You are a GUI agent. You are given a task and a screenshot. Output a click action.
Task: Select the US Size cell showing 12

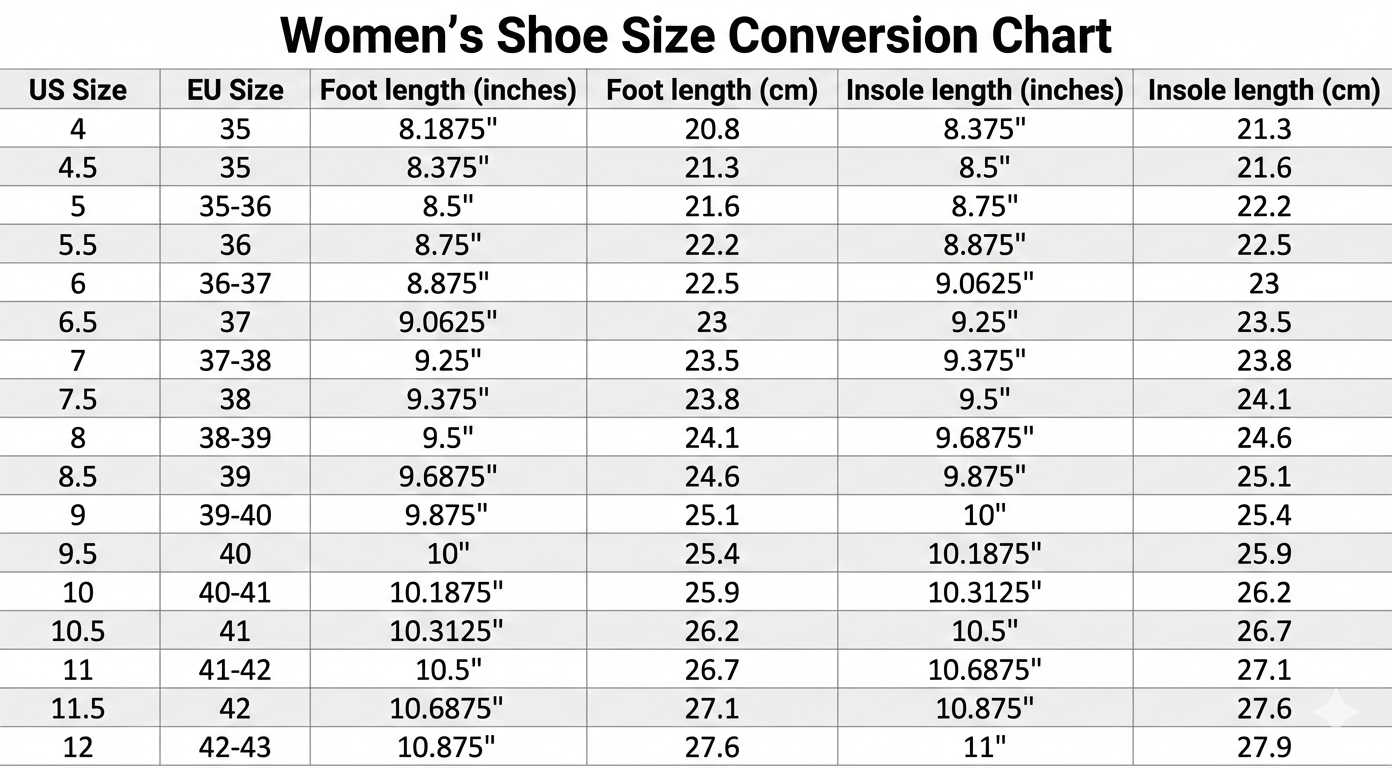click(78, 747)
